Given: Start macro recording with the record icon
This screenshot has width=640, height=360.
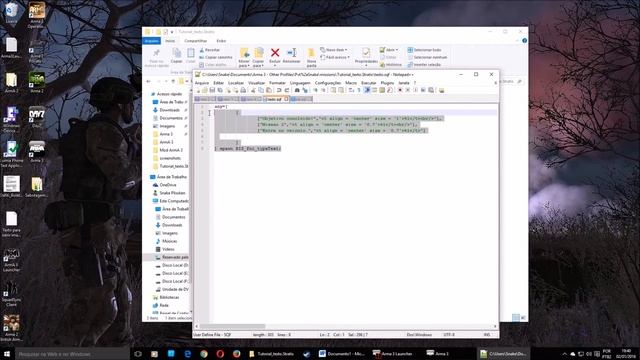Looking at the screenshot, I should (400, 90).
